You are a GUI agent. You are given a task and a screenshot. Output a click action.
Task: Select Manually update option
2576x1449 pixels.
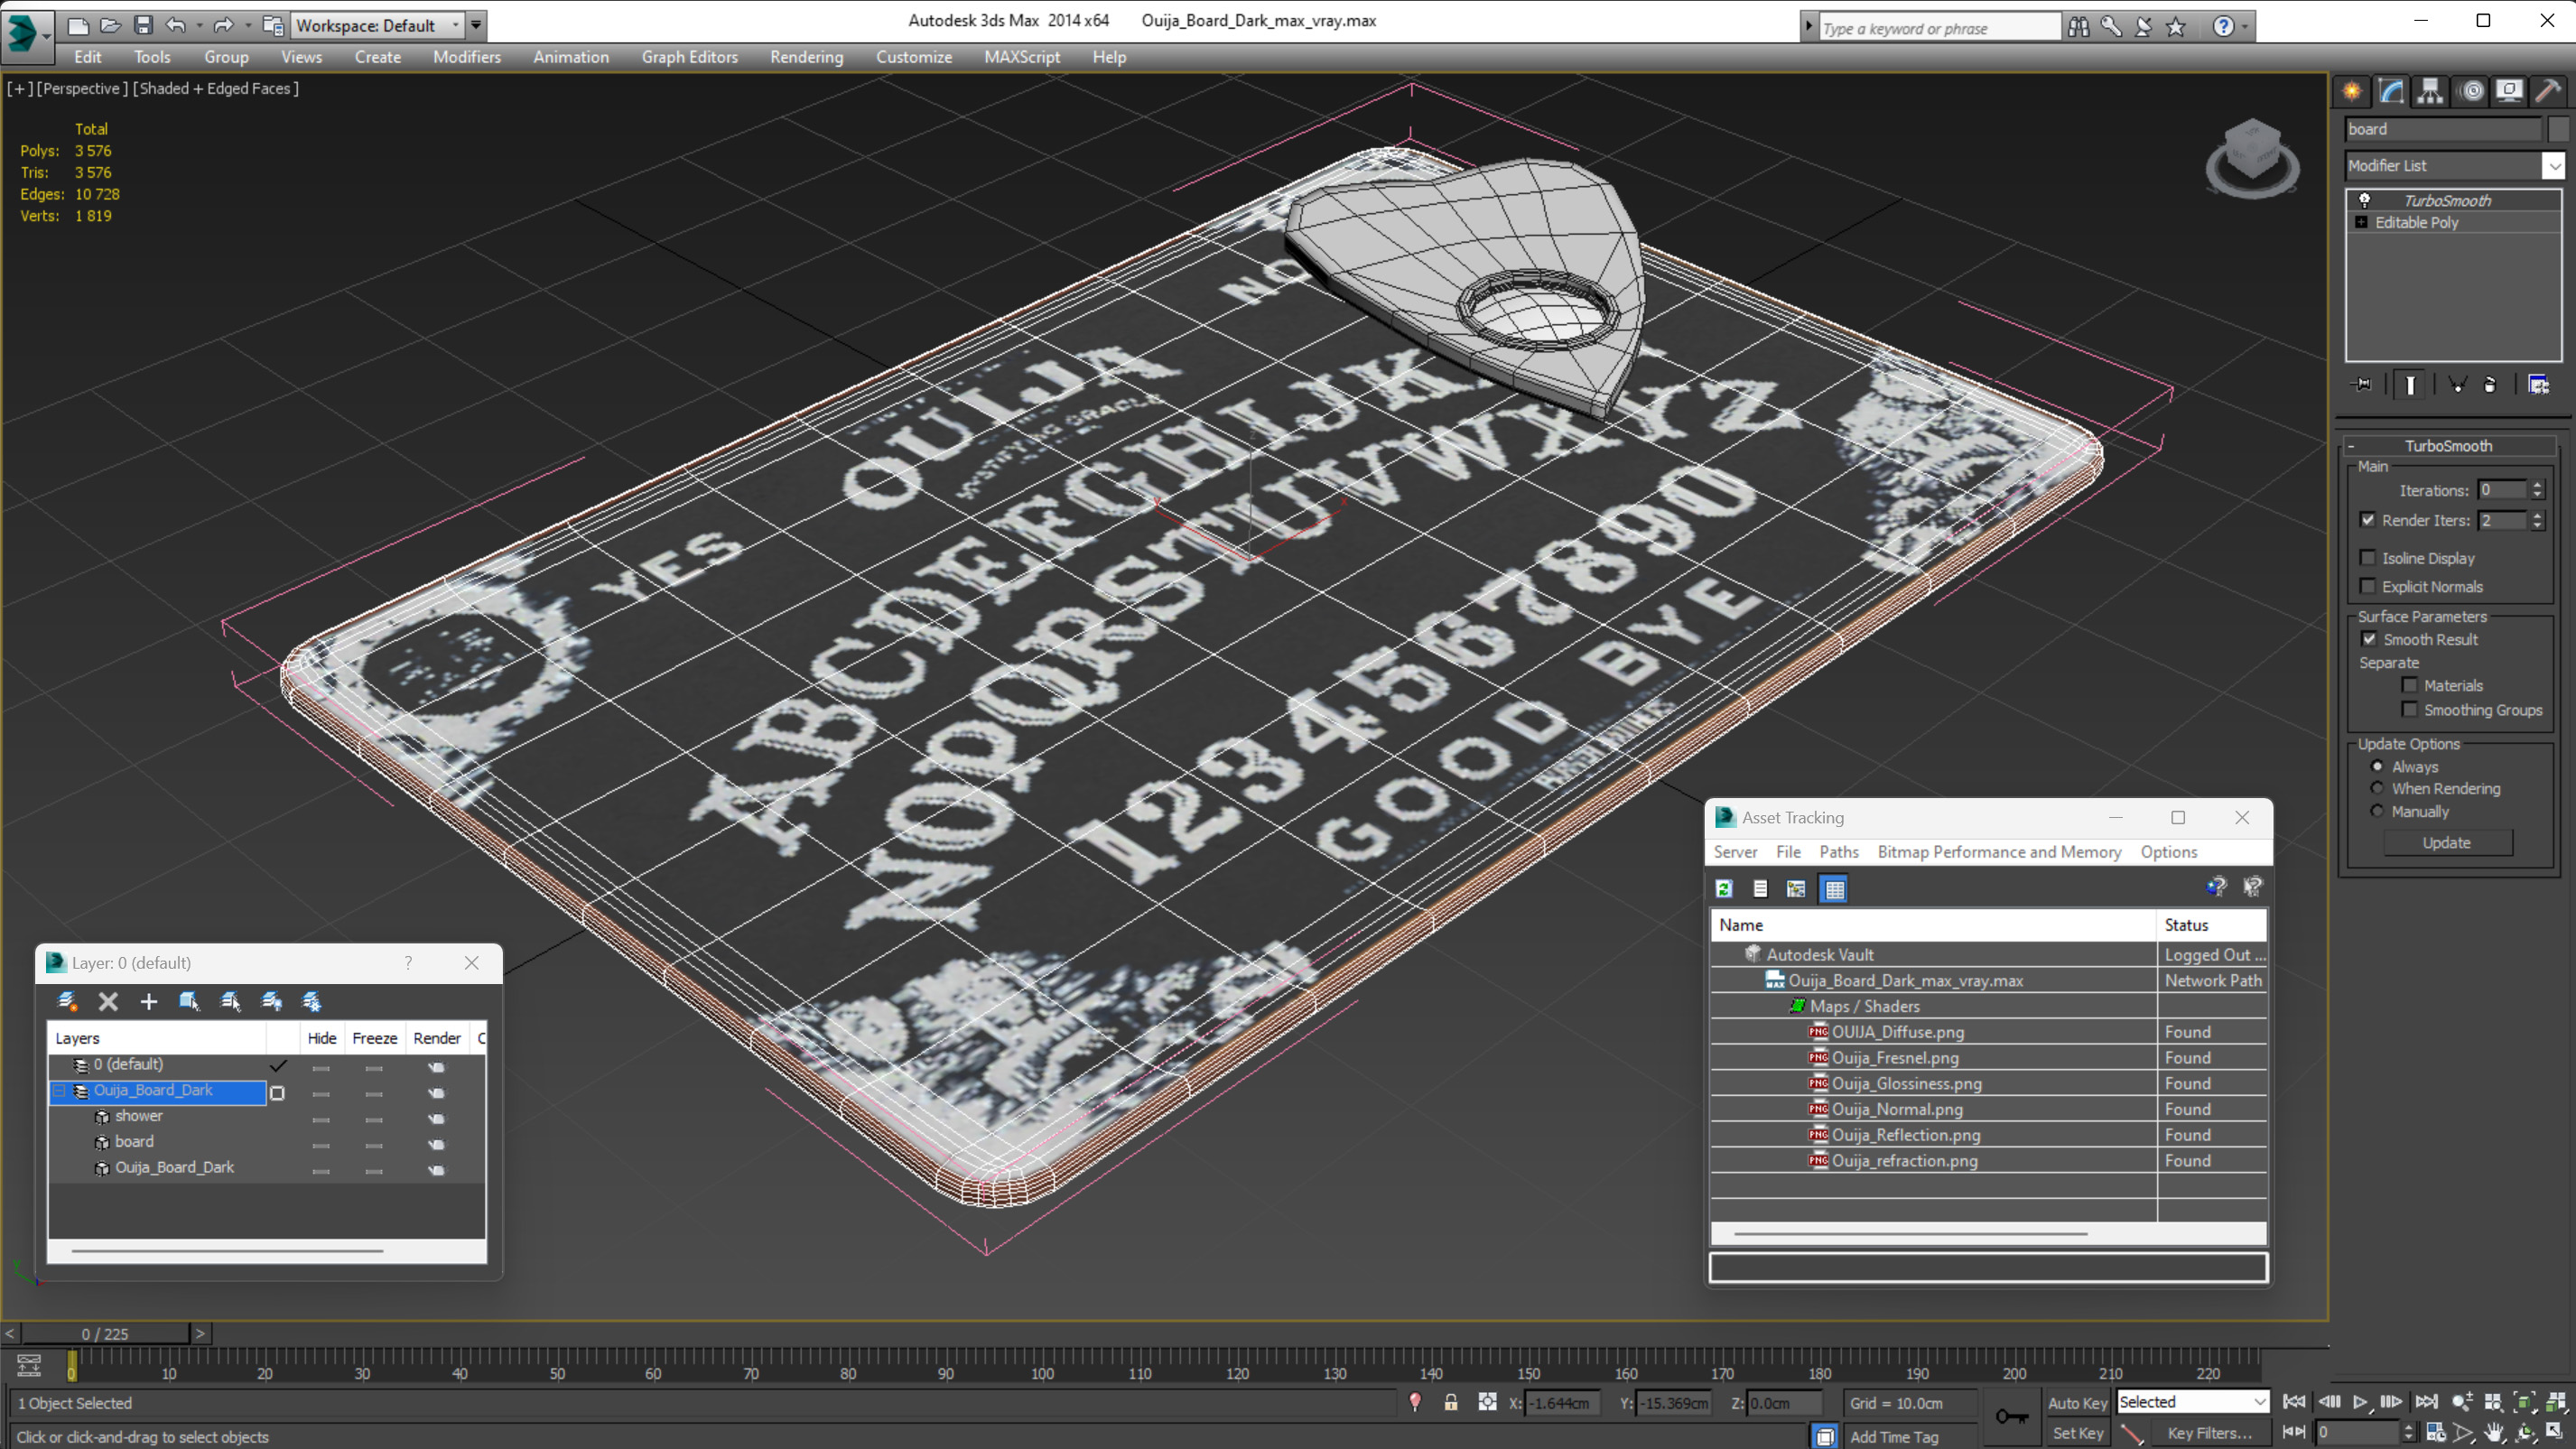tap(2377, 811)
